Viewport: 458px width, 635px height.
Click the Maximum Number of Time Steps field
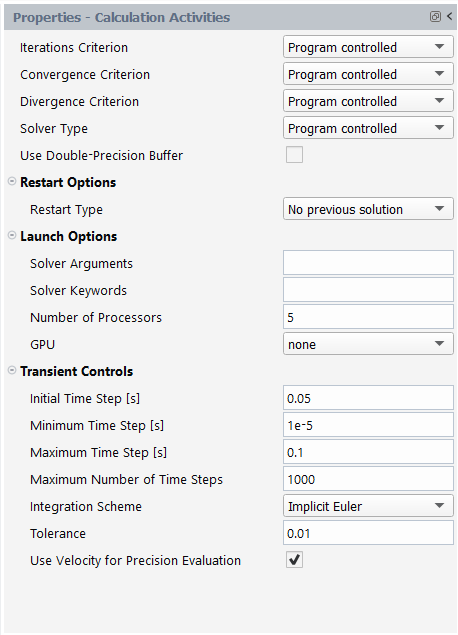368,479
